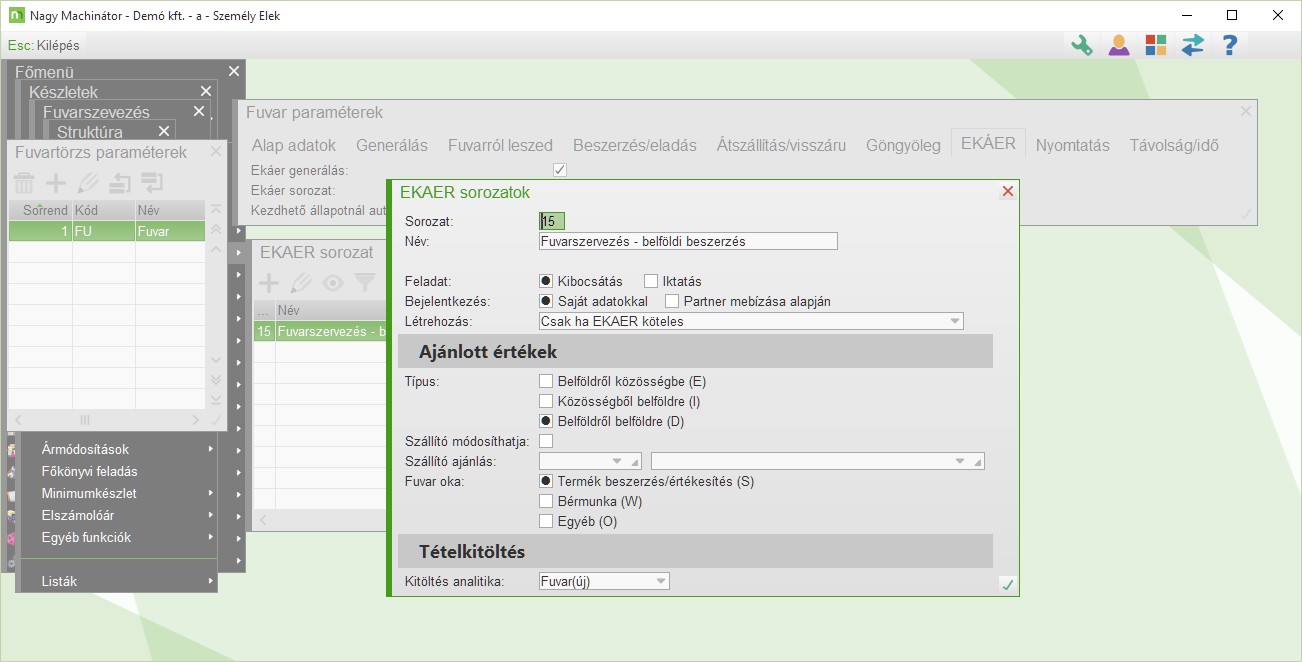This screenshot has width=1302, height=662.
Task: Add new entry with plus in EKAER sorozat panel
Action: [269, 283]
